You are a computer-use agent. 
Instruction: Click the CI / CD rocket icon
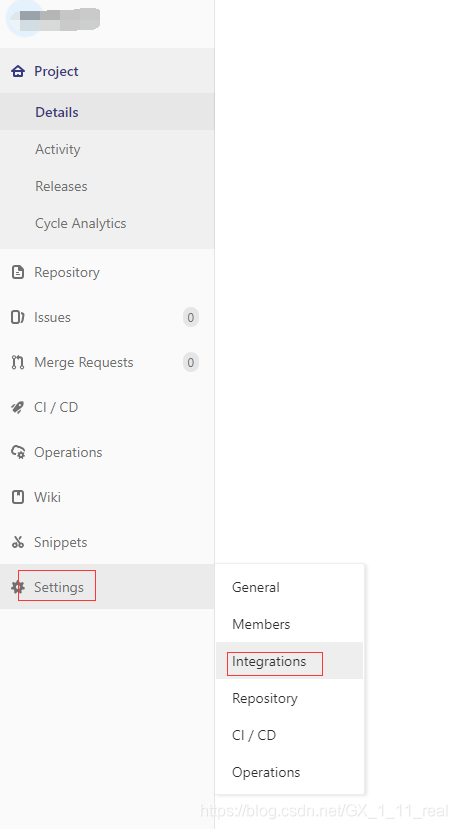click(x=18, y=407)
